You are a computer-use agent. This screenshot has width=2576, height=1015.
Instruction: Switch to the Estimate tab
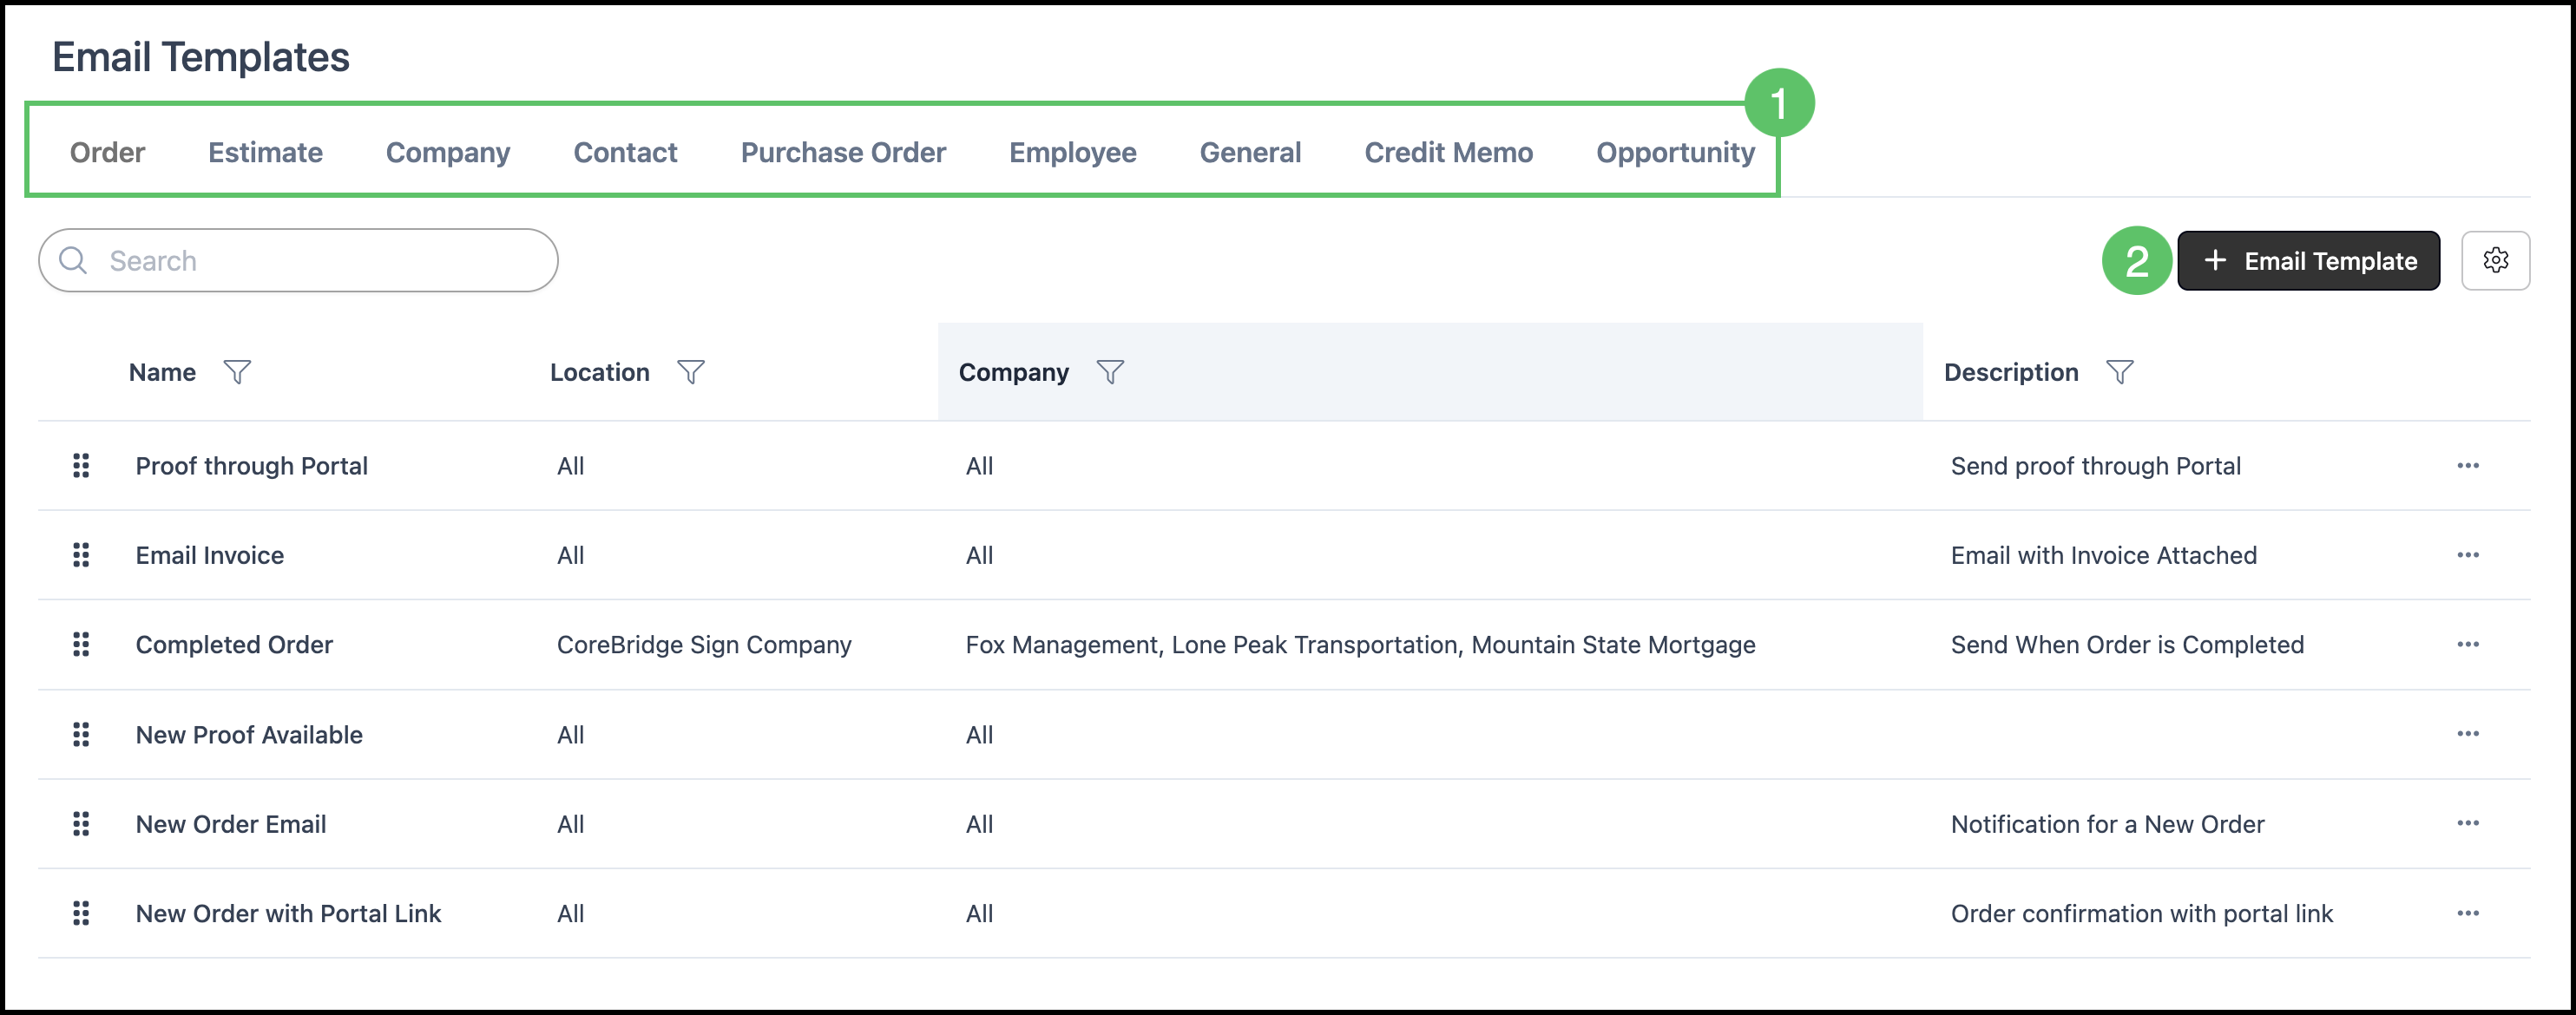pyautogui.click(x=265, y=152)
